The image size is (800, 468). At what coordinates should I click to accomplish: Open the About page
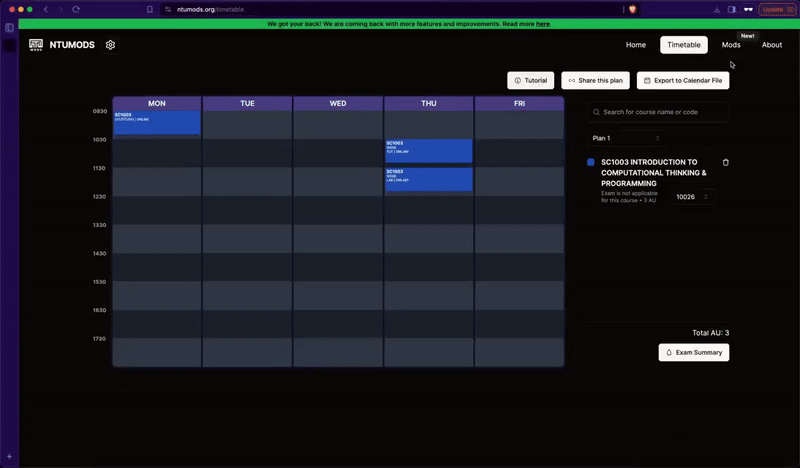[x=772, y=45]
